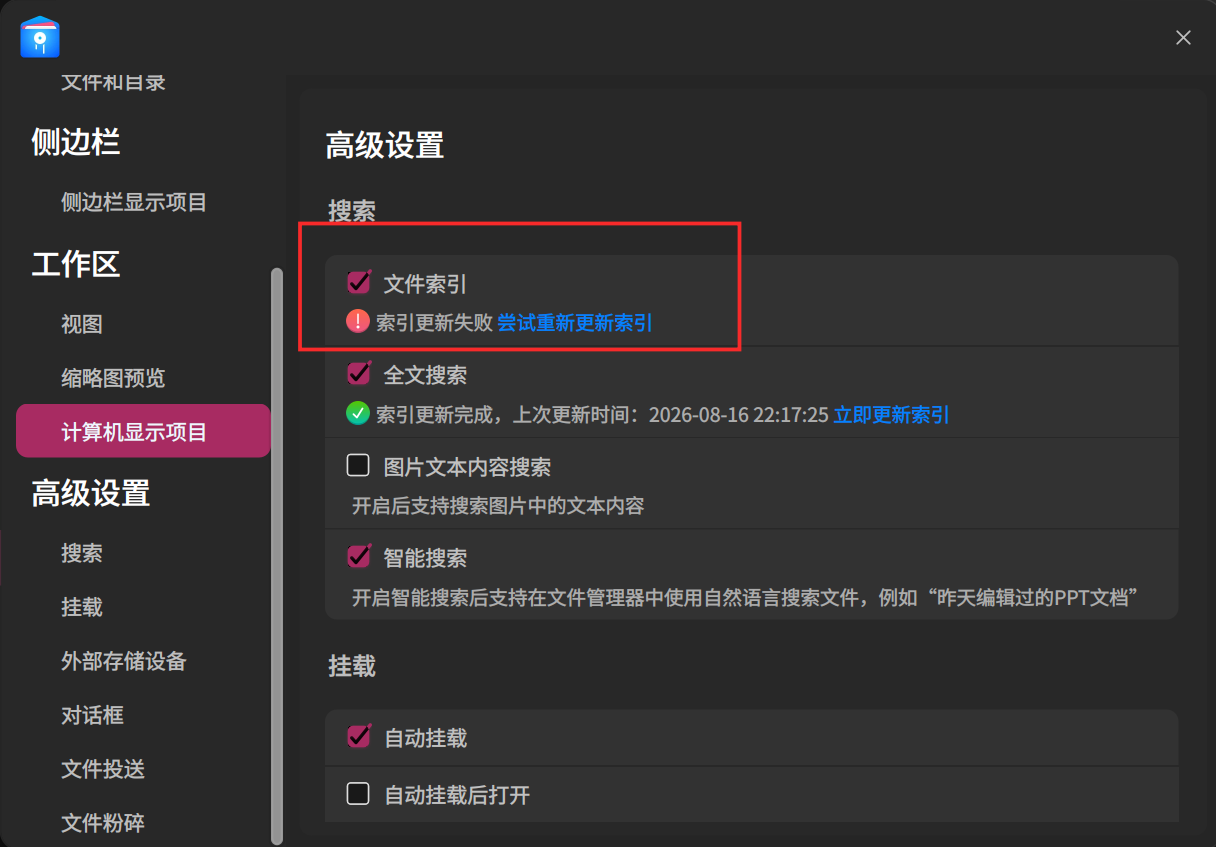The height and width of the screenshot is (847, 1216).
Task: Jump to 搜索 section in the sidebar
Action: pos(82,553)
